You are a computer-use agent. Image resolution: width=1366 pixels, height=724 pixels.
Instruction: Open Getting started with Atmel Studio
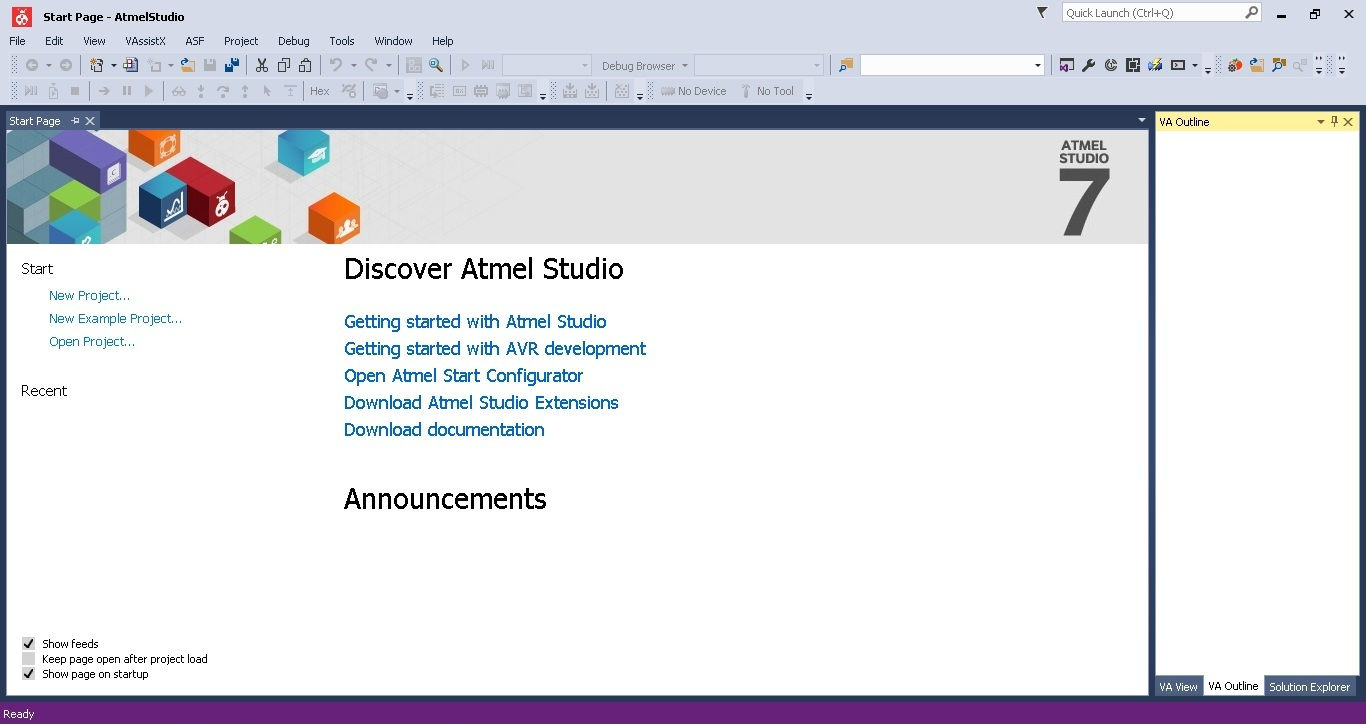pos(475,322)
